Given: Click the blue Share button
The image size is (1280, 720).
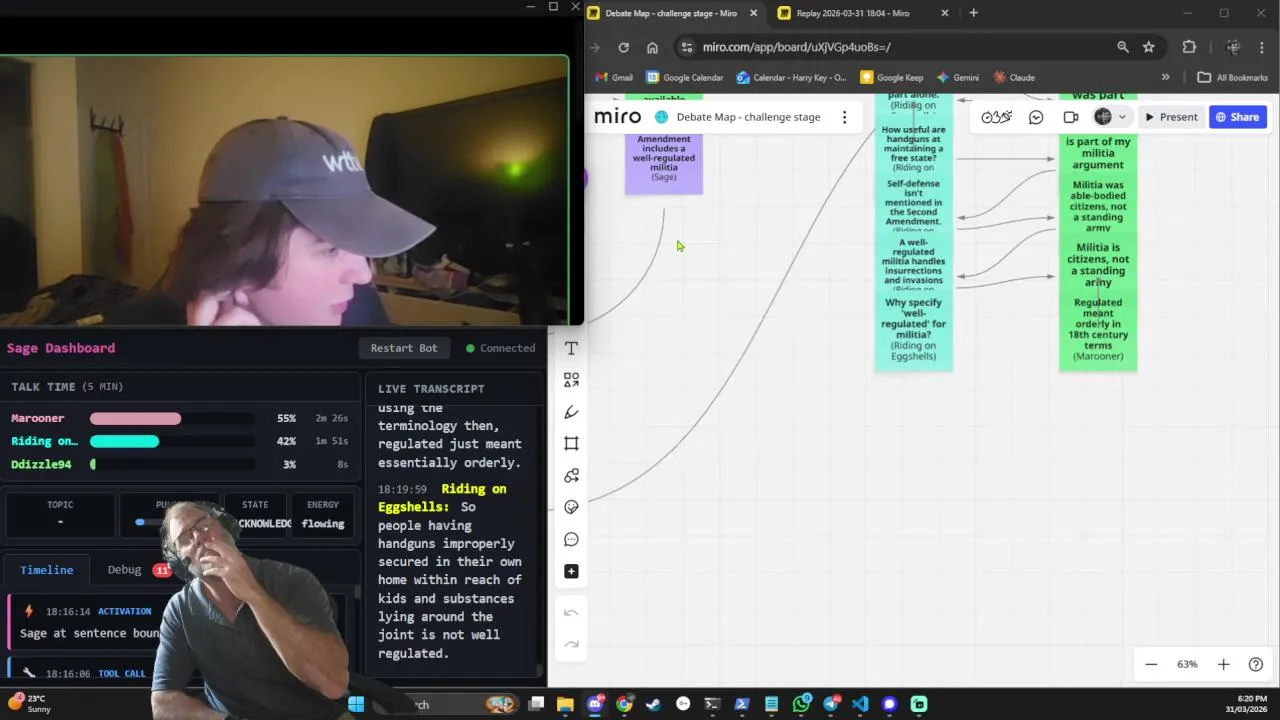Looking at the screenshot, I should [x=1238, y=117].
